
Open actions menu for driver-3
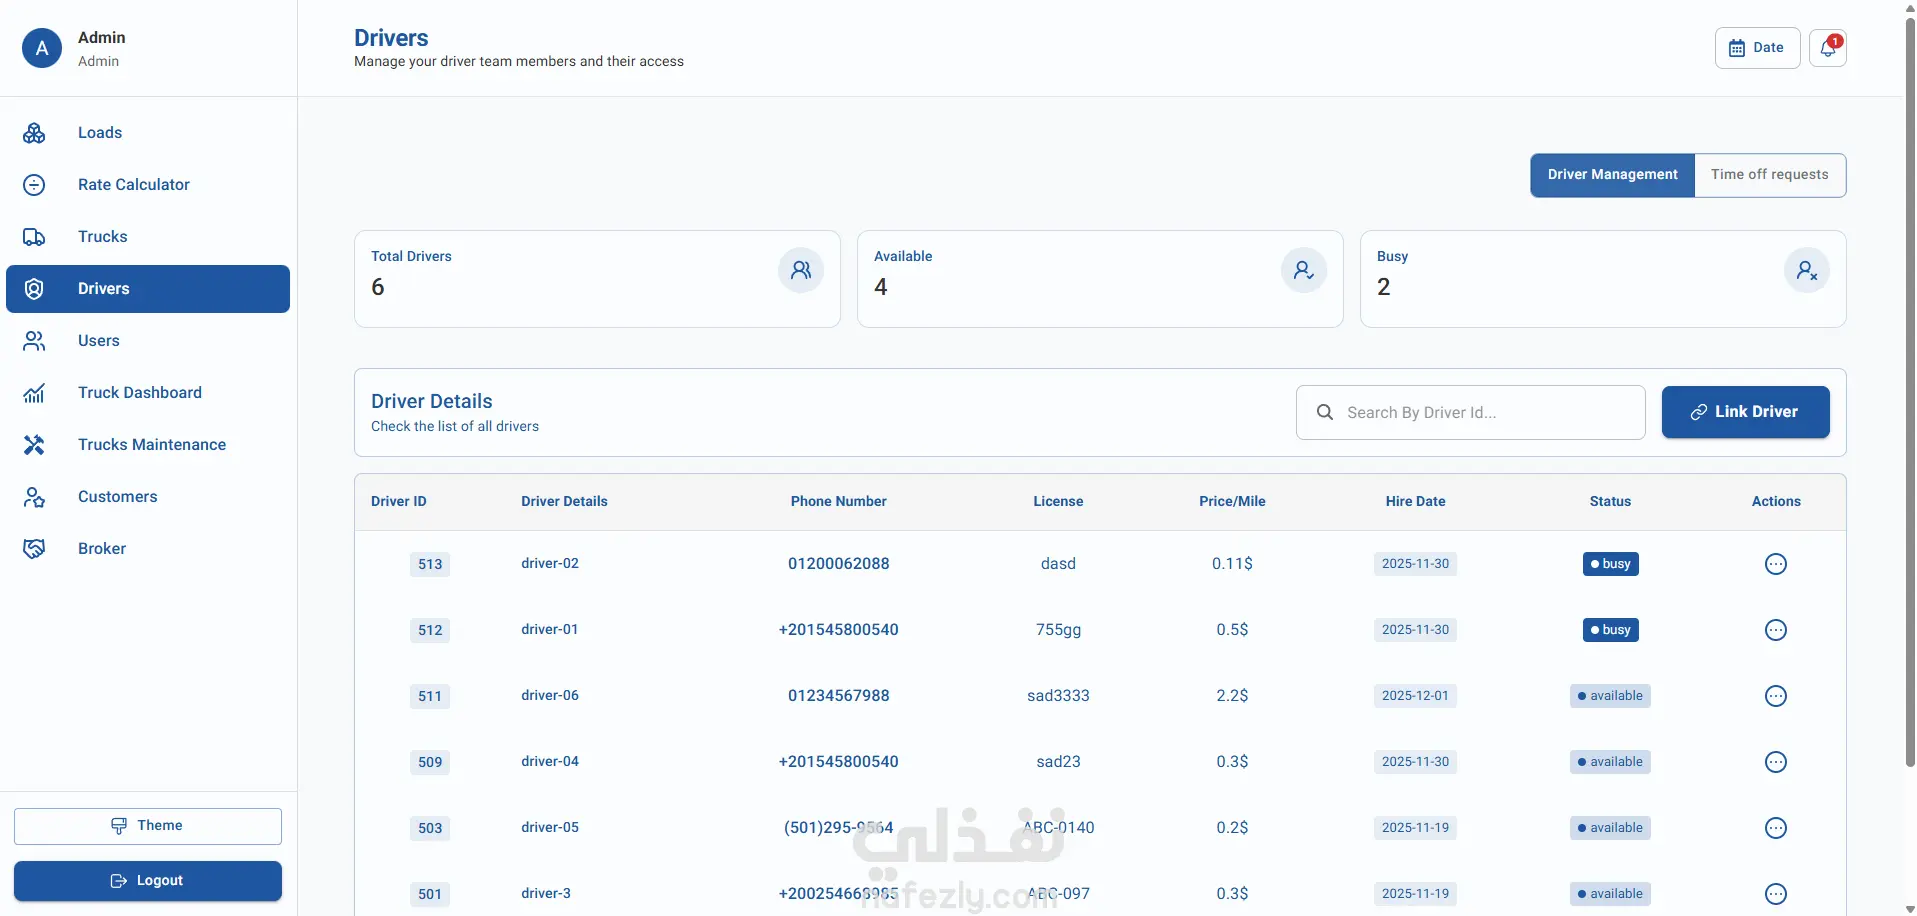point(1776,894)
